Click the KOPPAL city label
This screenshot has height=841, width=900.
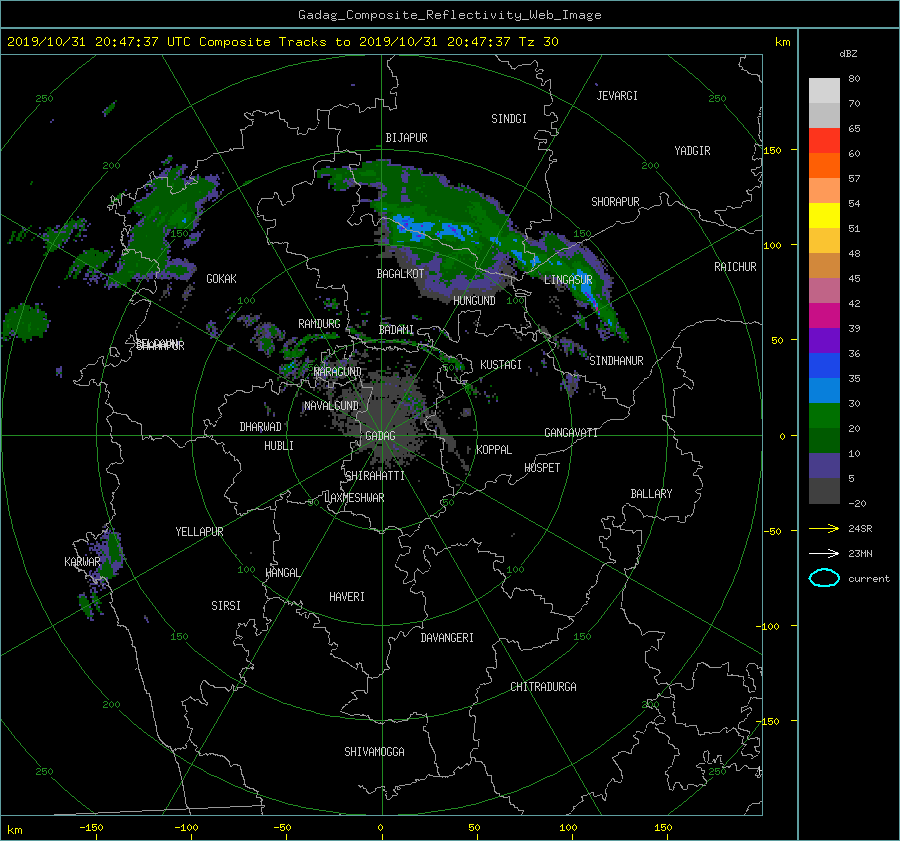[x=494, y=450]
